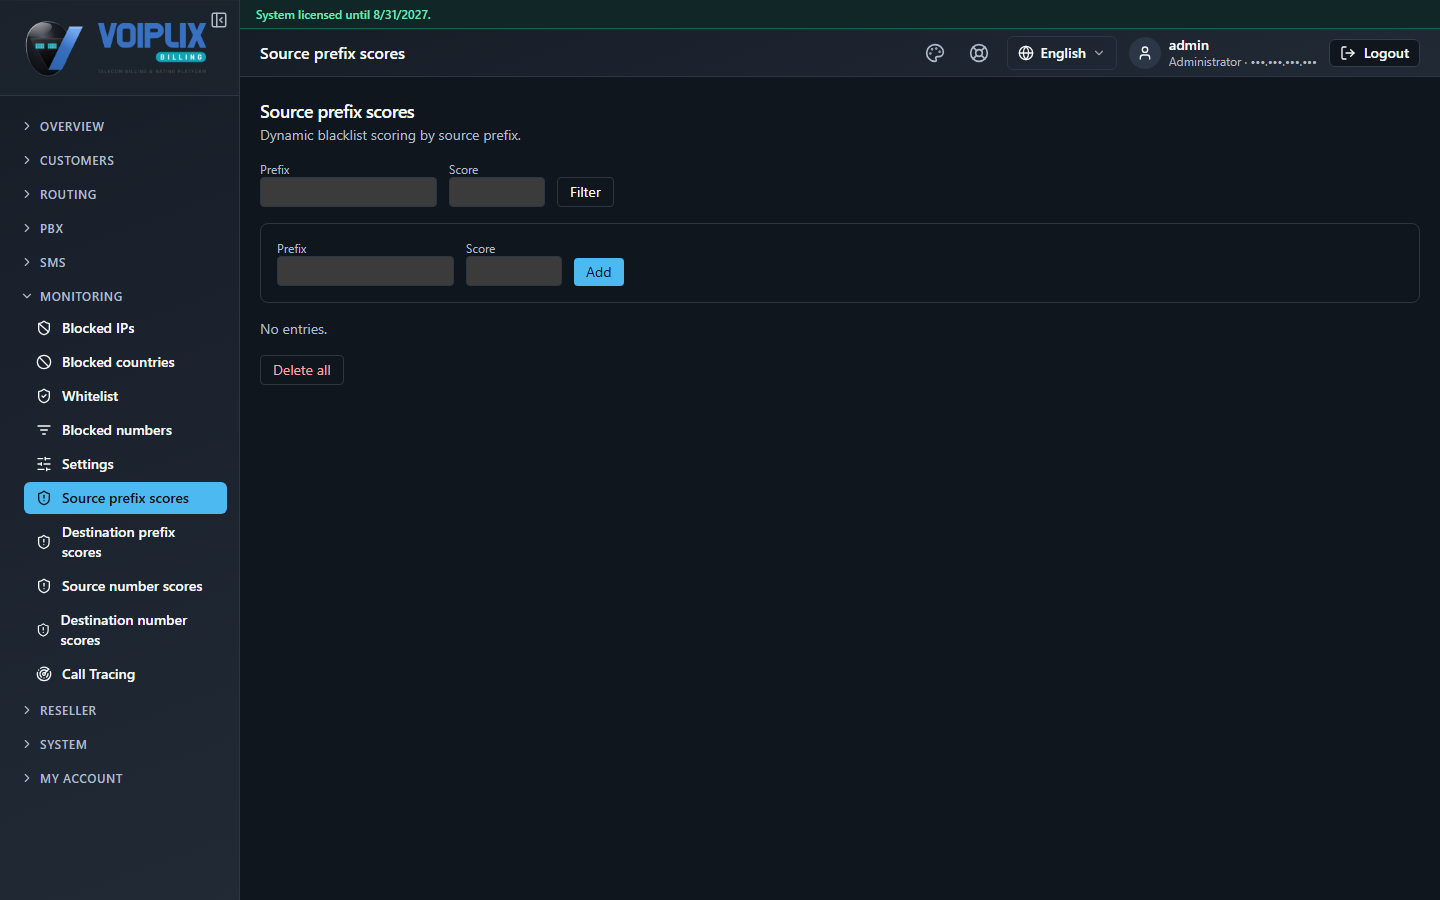Focus the filter Prefix input field
Image resolution: width=1440 pixels, height=900 pixels.
[348, 192]
